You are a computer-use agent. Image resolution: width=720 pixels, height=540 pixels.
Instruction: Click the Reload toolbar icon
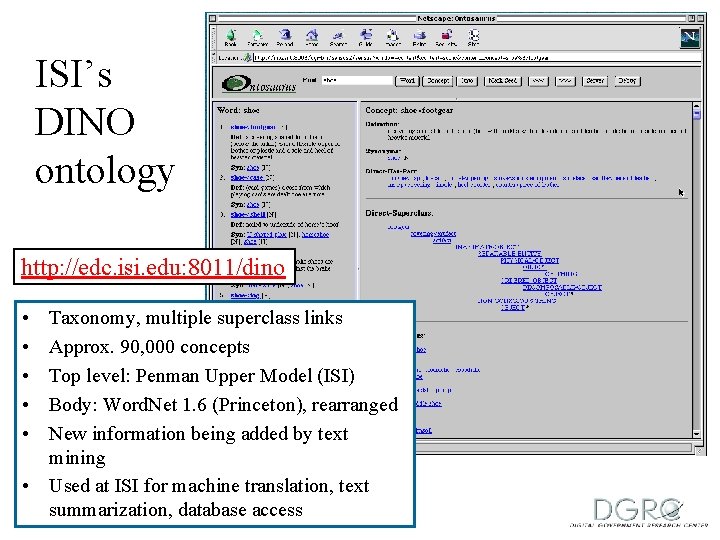click(285, 37)
